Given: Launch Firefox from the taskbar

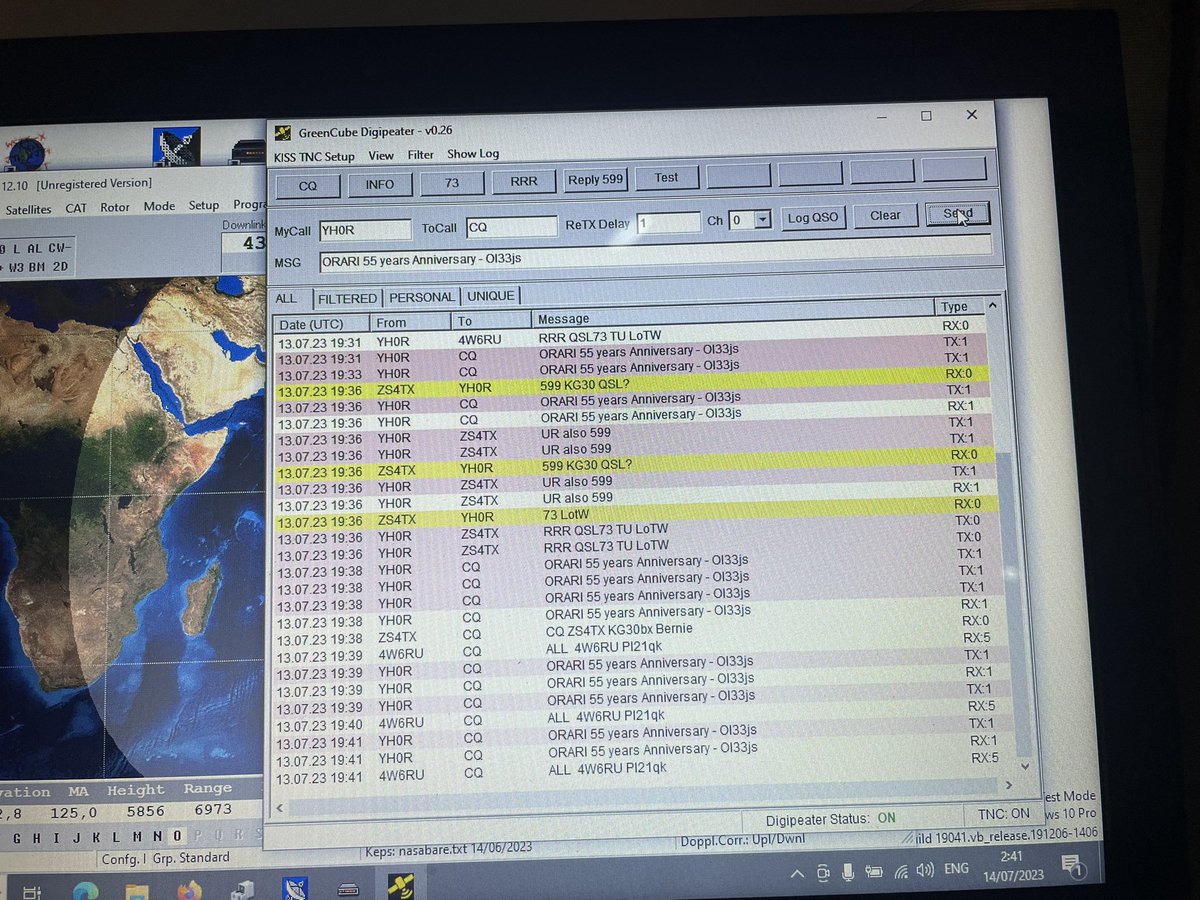Looking at the screenshot, I should click(189, 890).
